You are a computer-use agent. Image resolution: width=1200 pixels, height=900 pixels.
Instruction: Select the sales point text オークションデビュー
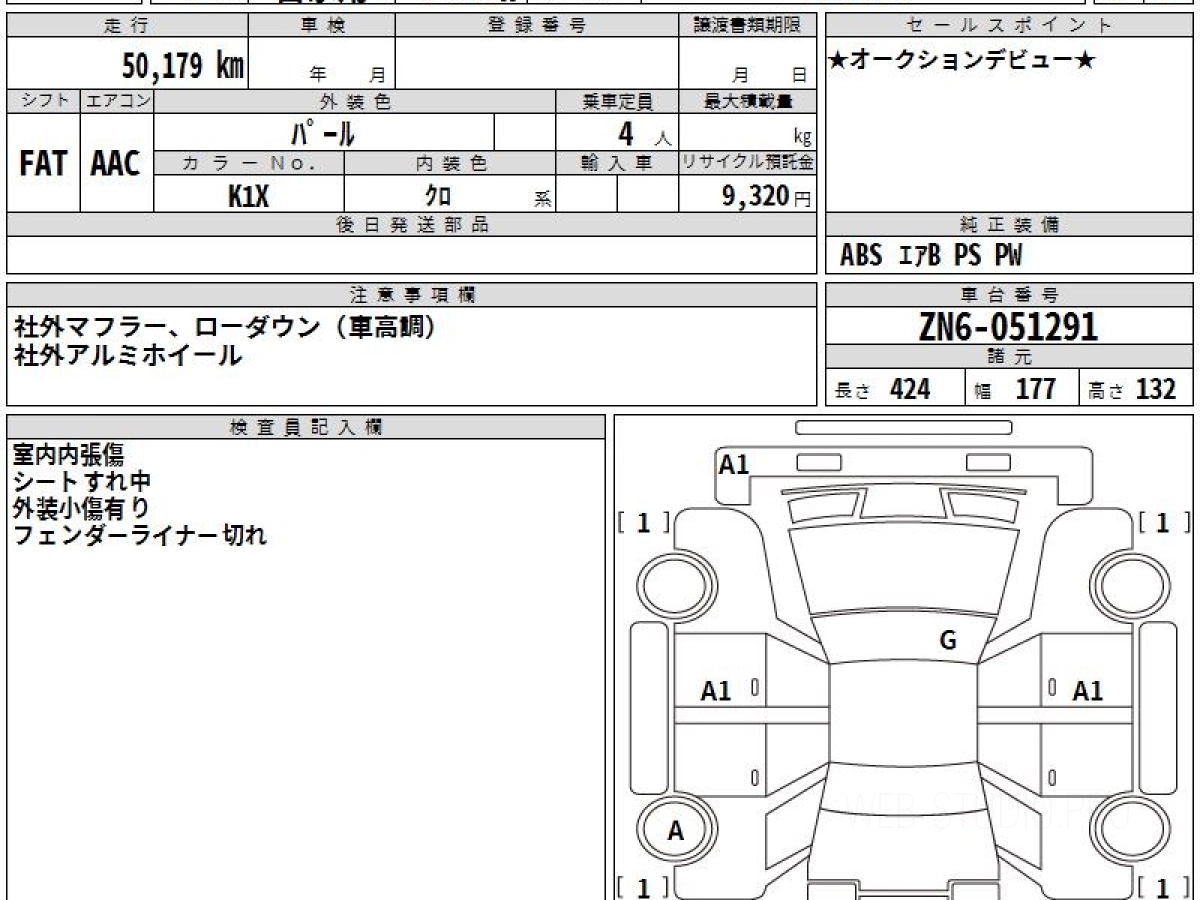[x=962, y=61]
